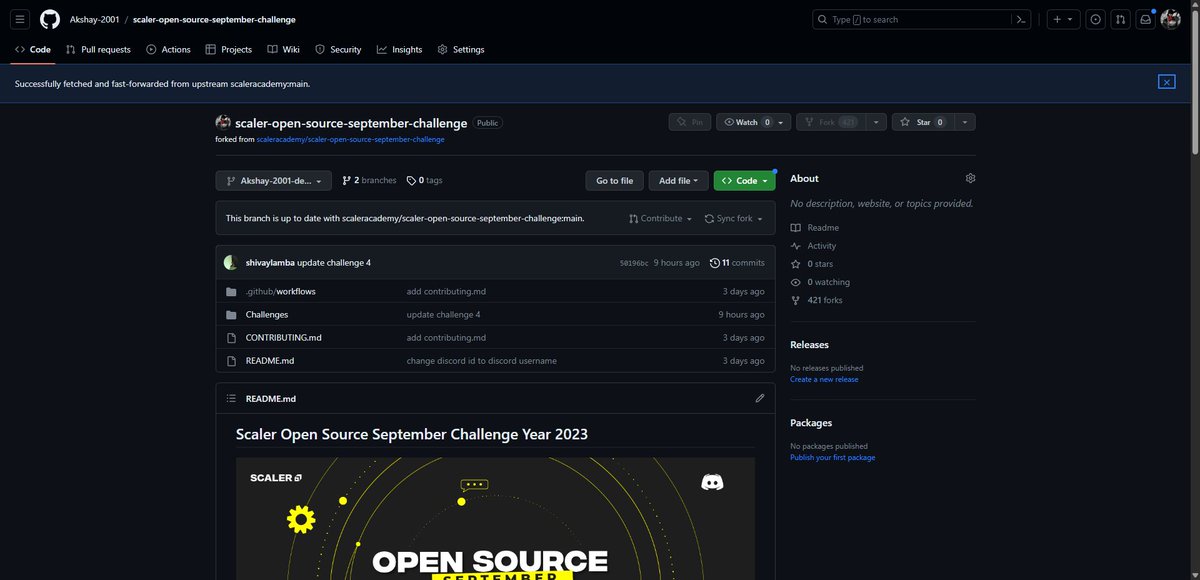Click the Akshay-2001 owner breadcrumb link

pyautogui.click(x=92, y=19)
